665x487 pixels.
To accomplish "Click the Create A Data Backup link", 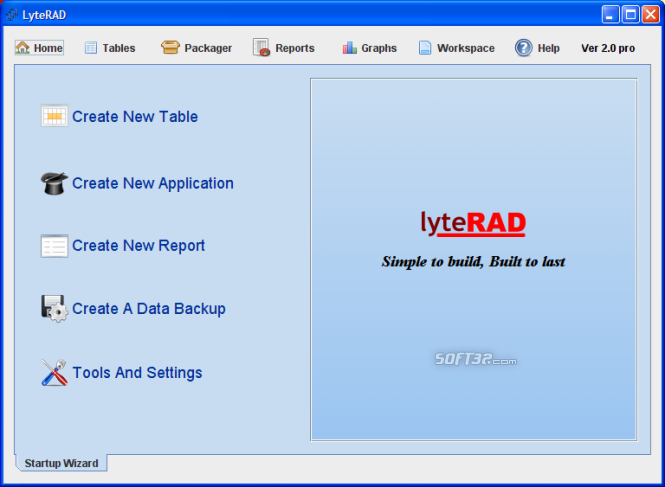I will coord(148,308).
